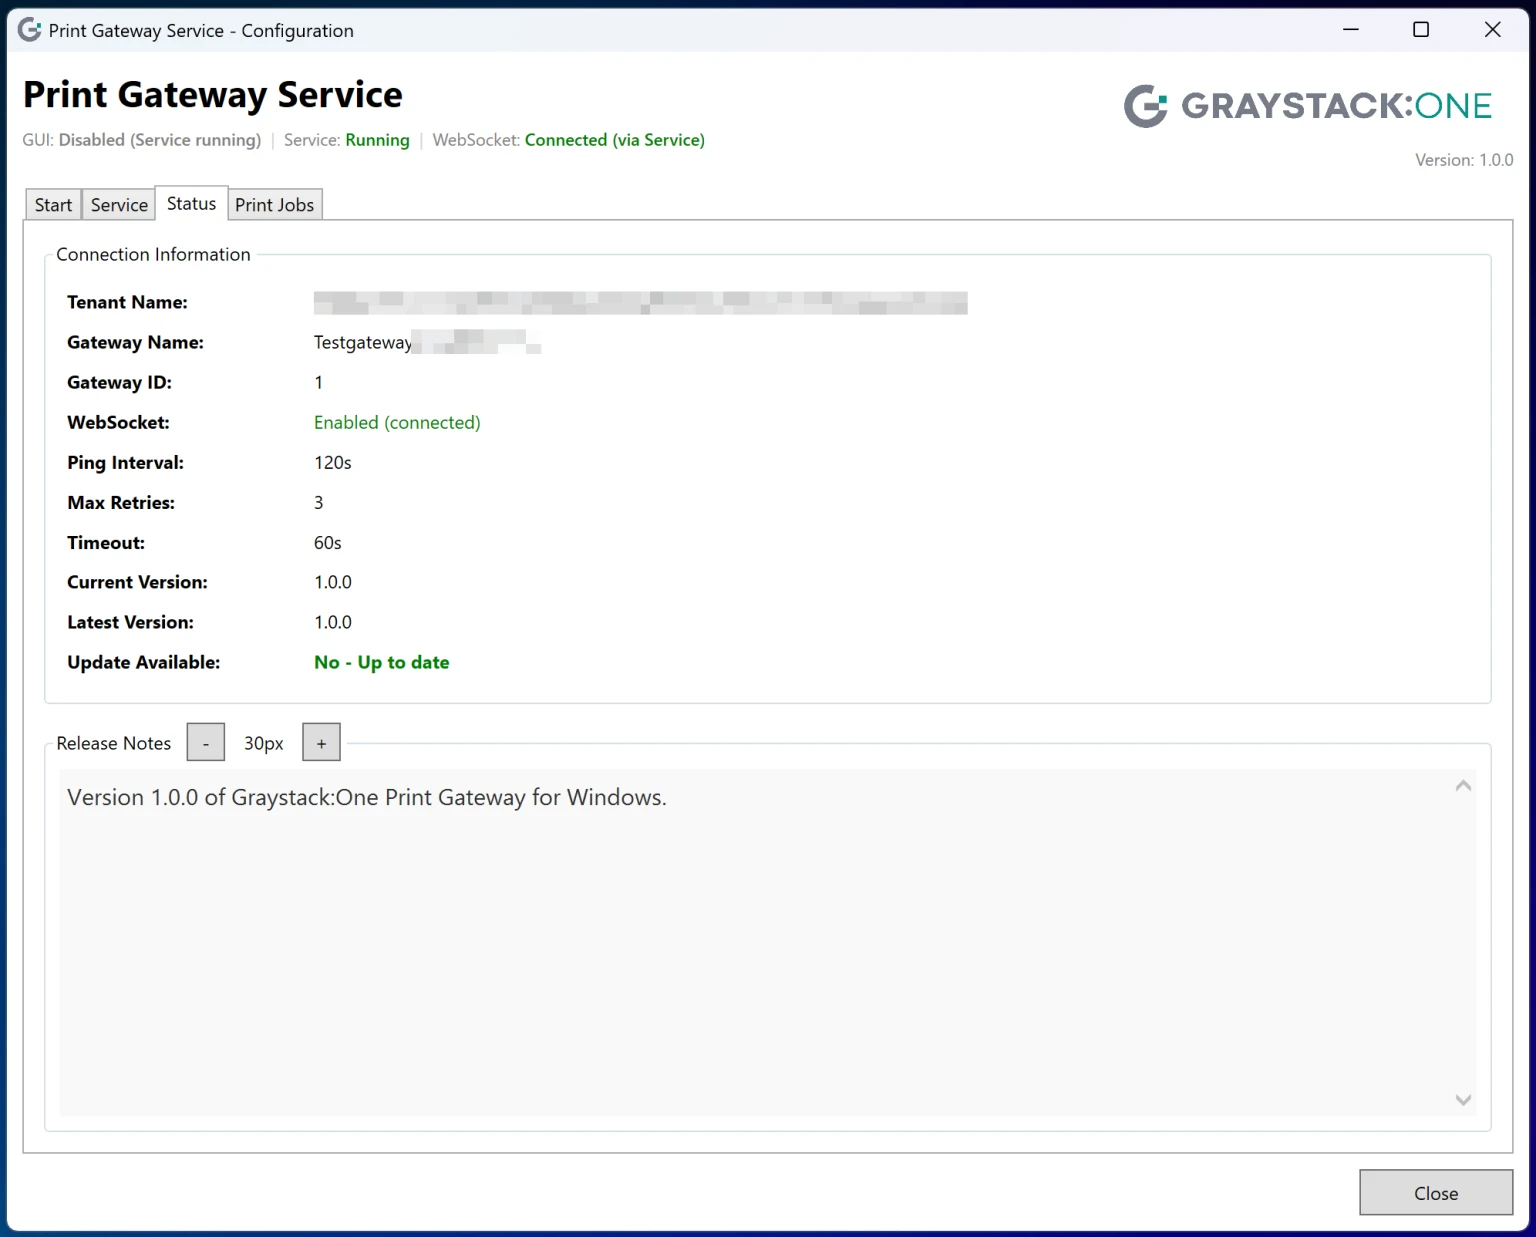Decrease release notes font size with minus
Image resolution: width=1536 pixels, height=1237 pixels.
pos(206,743)
